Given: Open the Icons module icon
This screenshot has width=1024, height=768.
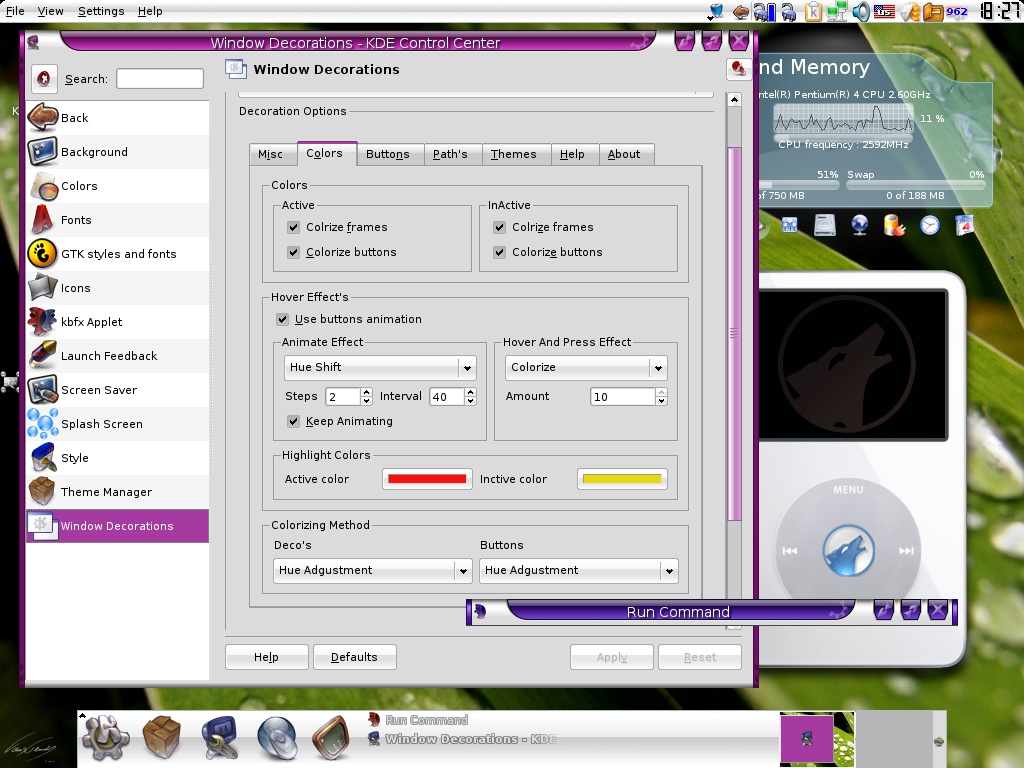Looking at the screenshot, I should [x=43, y=287].
